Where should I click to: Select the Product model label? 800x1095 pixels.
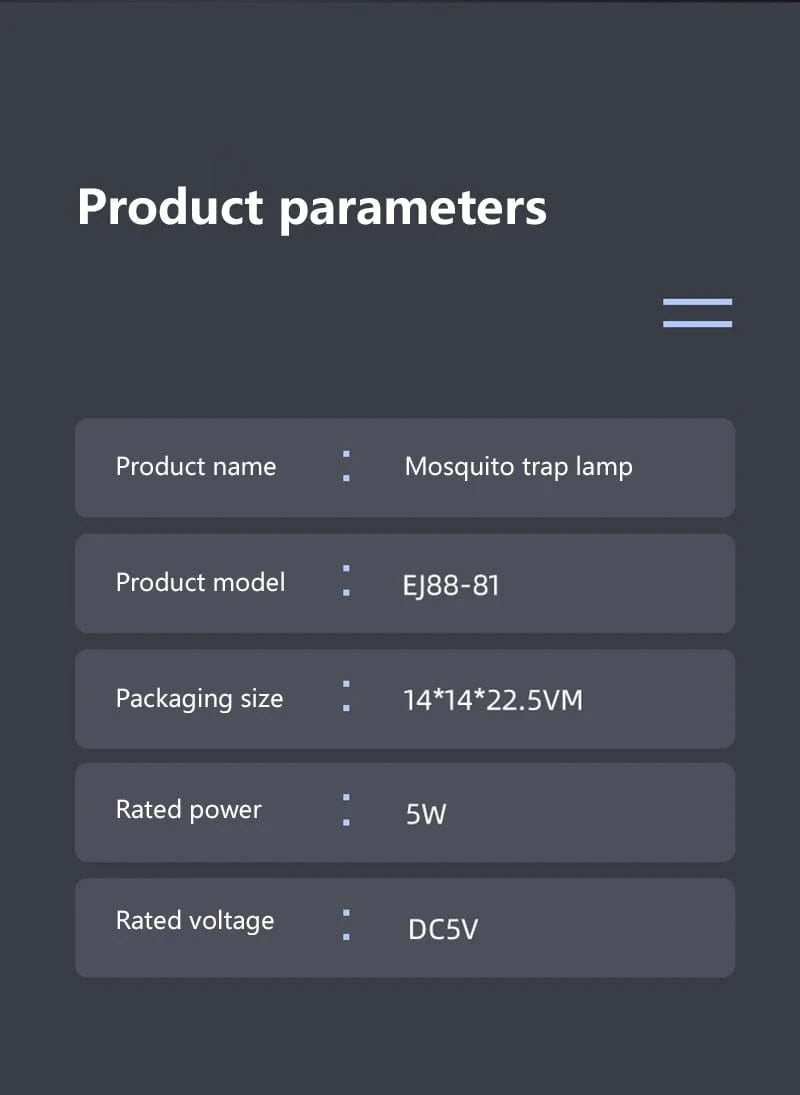click(x=200, y=582)
